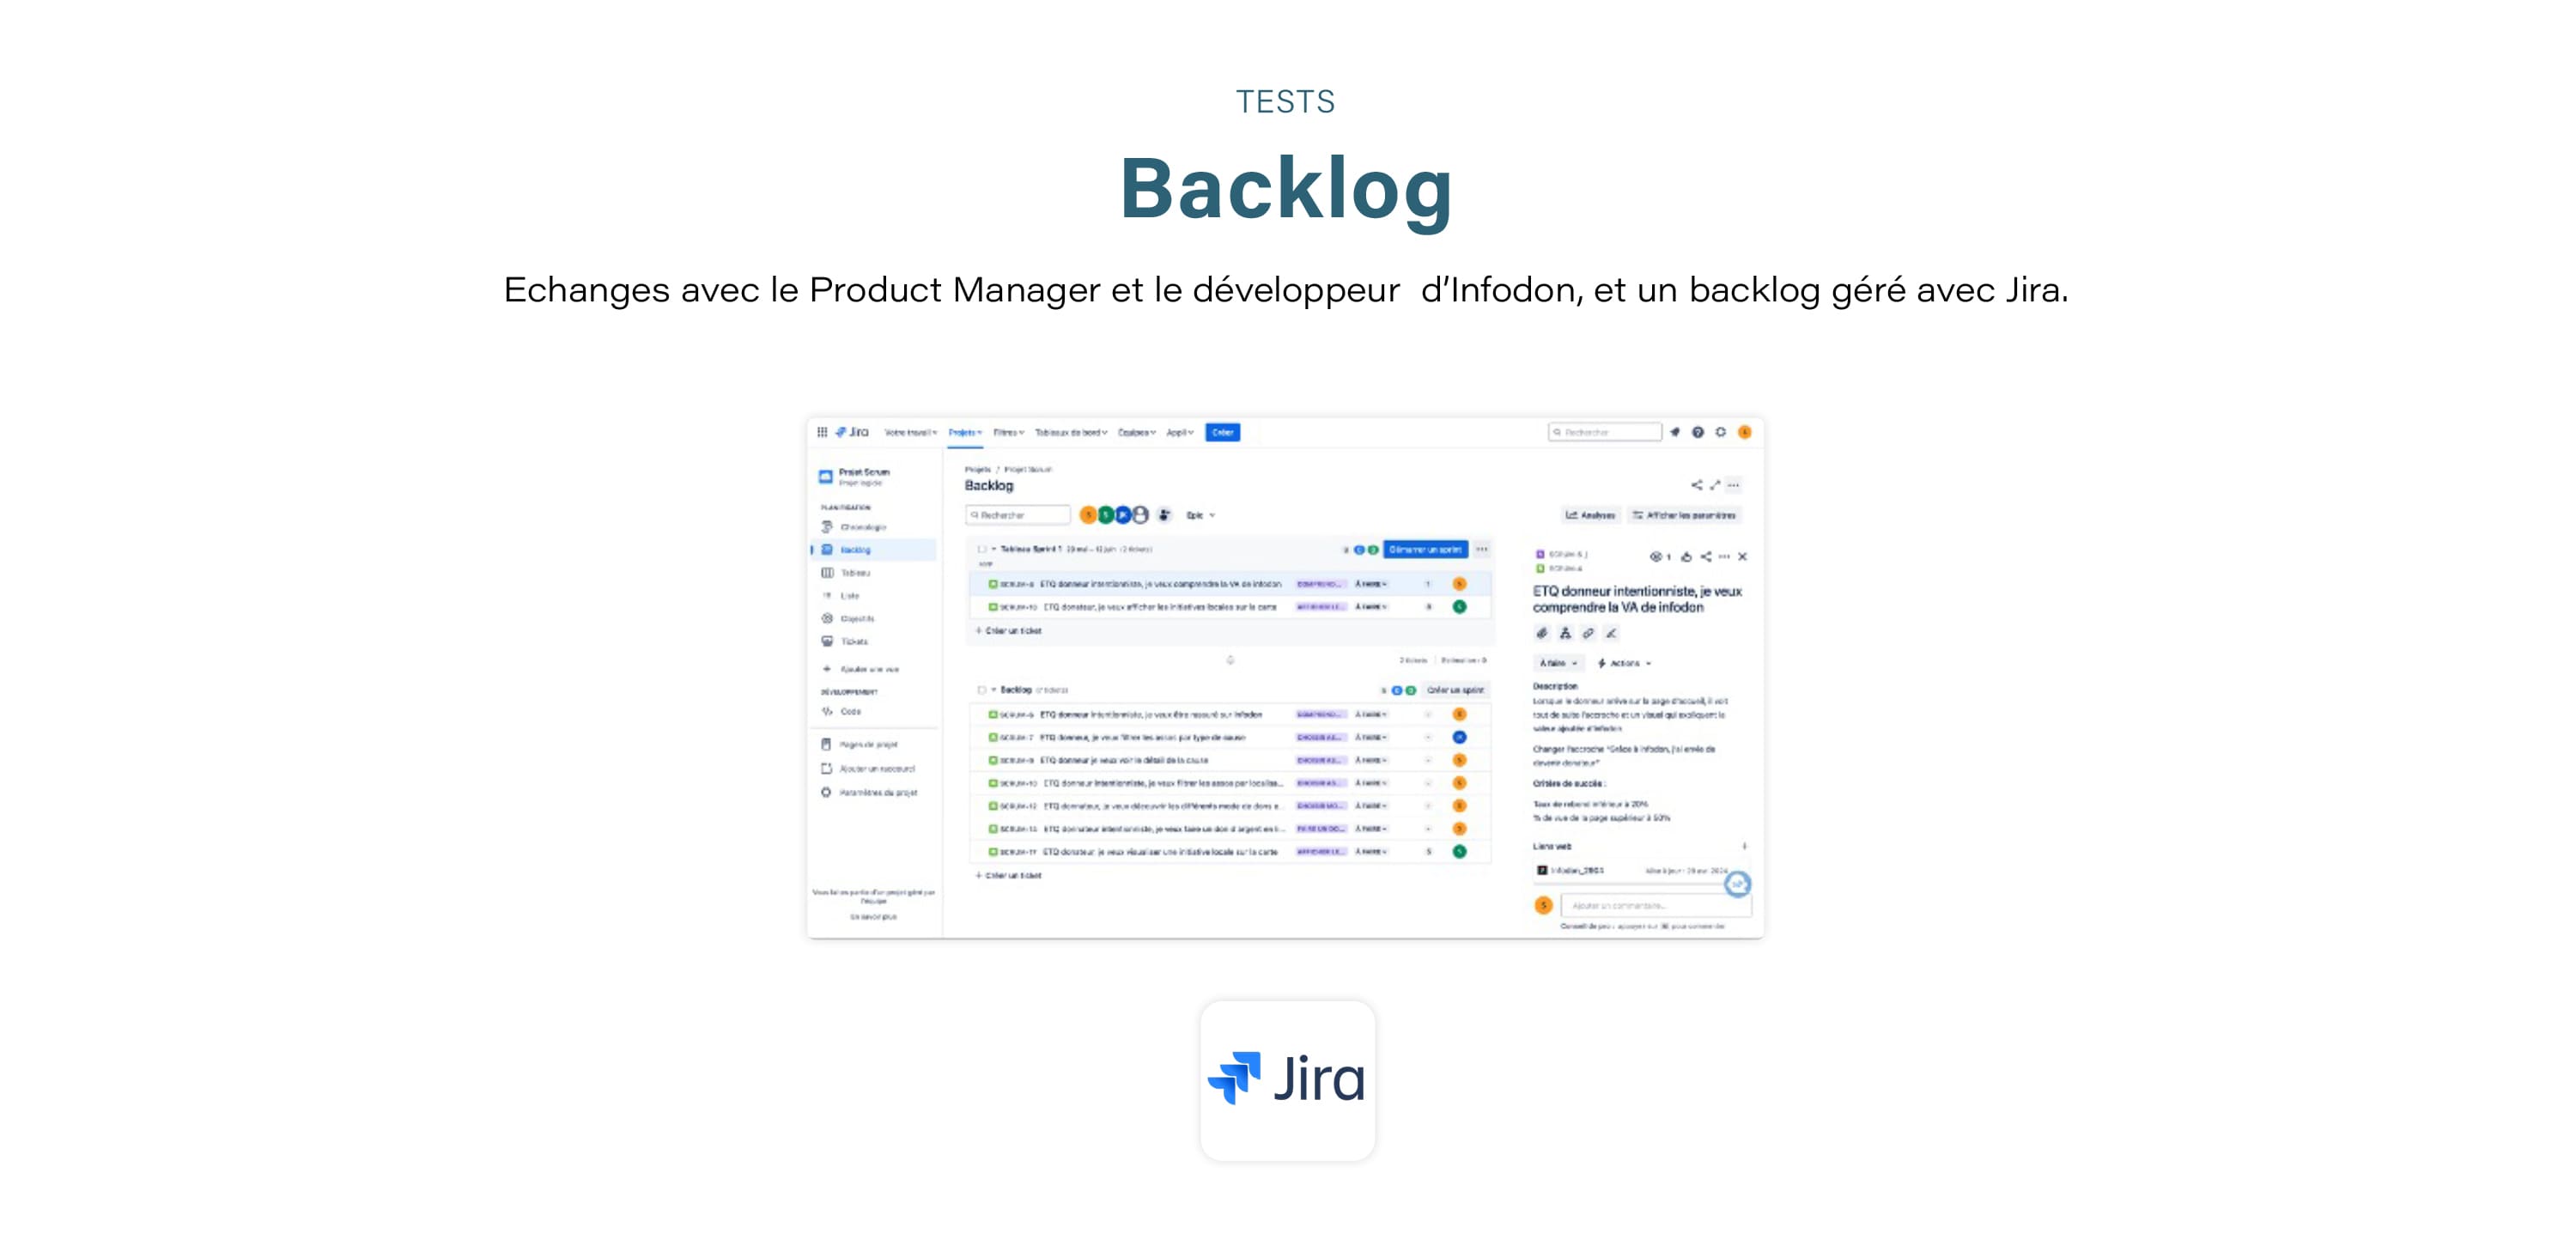The height and width of the screenshot is (1252, 2576).
Task: Open À faire status dropdown on SCRUM-17 row
Action: pyautogui.click(x=1371, y=852)
